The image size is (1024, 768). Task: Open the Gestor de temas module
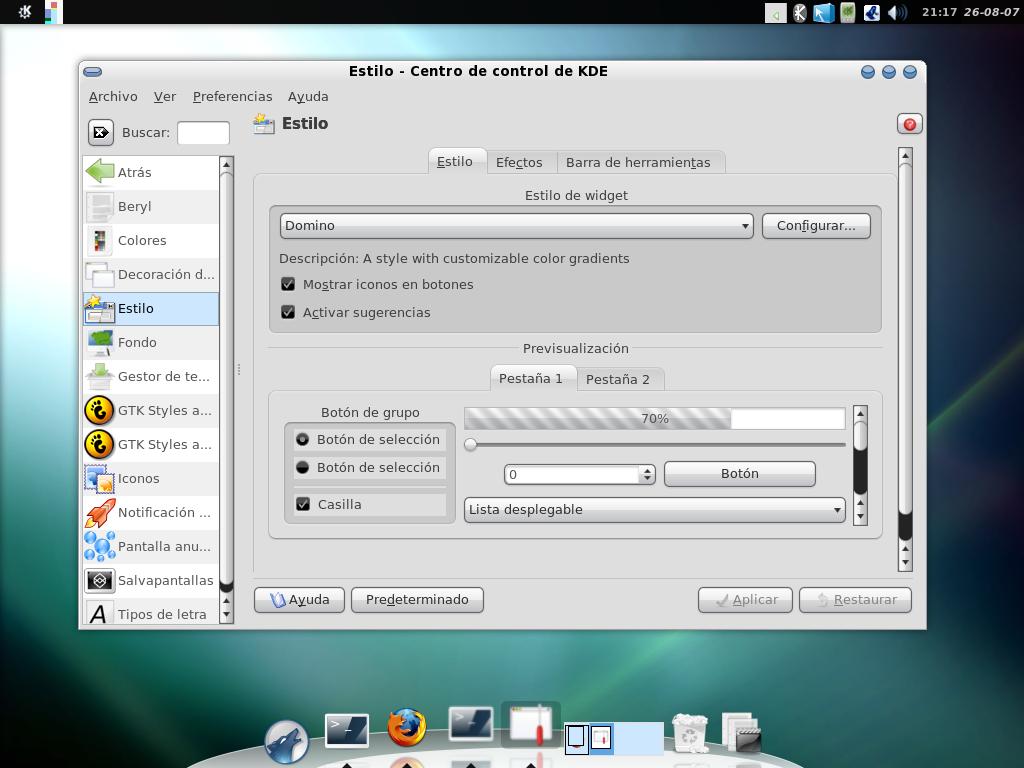coord(151,376)
